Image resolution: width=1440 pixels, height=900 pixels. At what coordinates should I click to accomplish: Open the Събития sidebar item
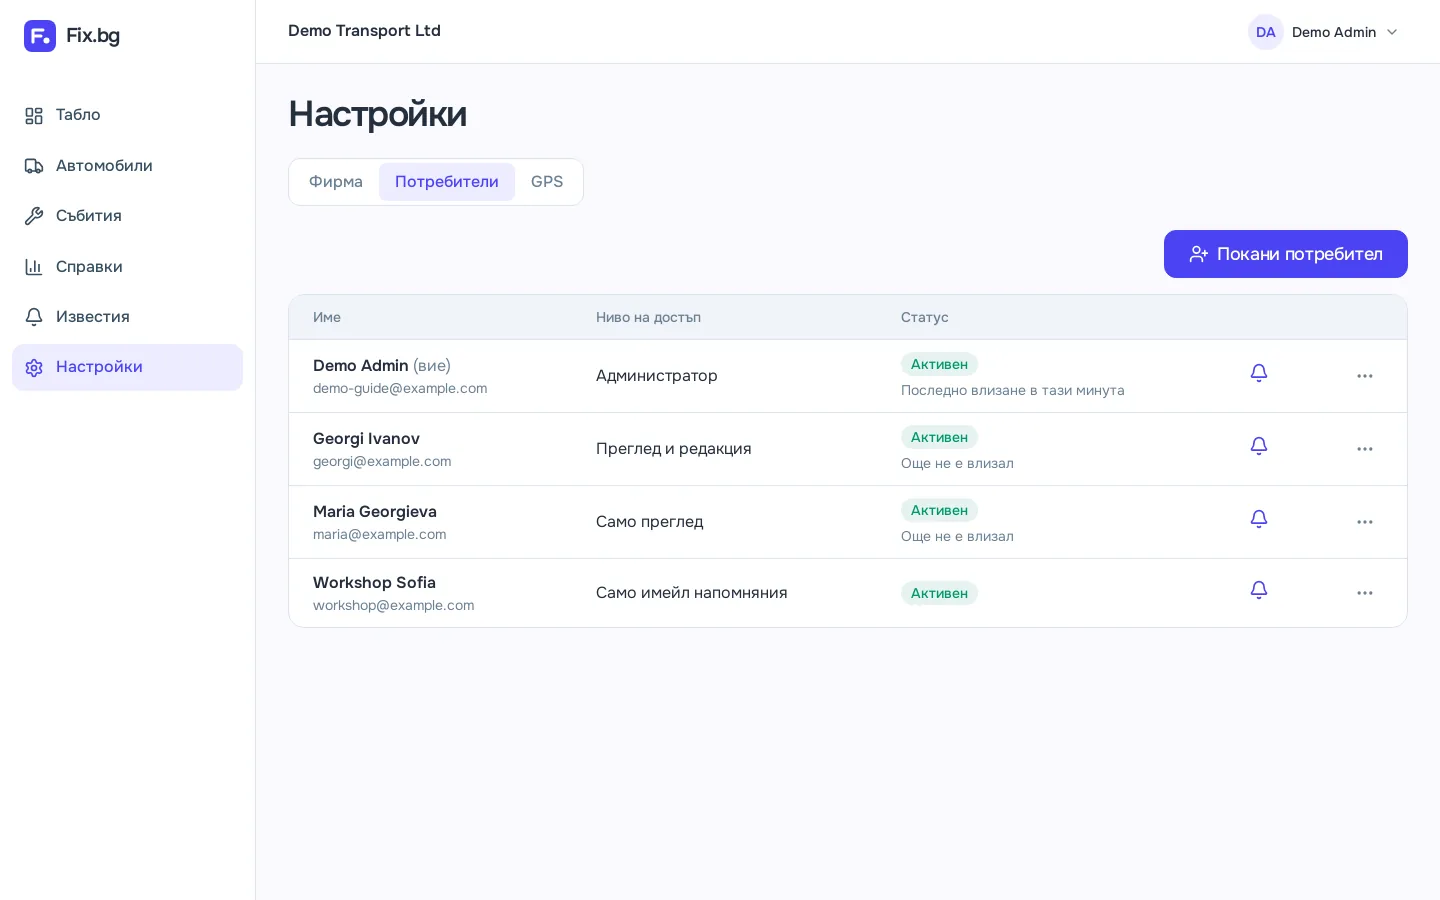(x=127, y=216)
